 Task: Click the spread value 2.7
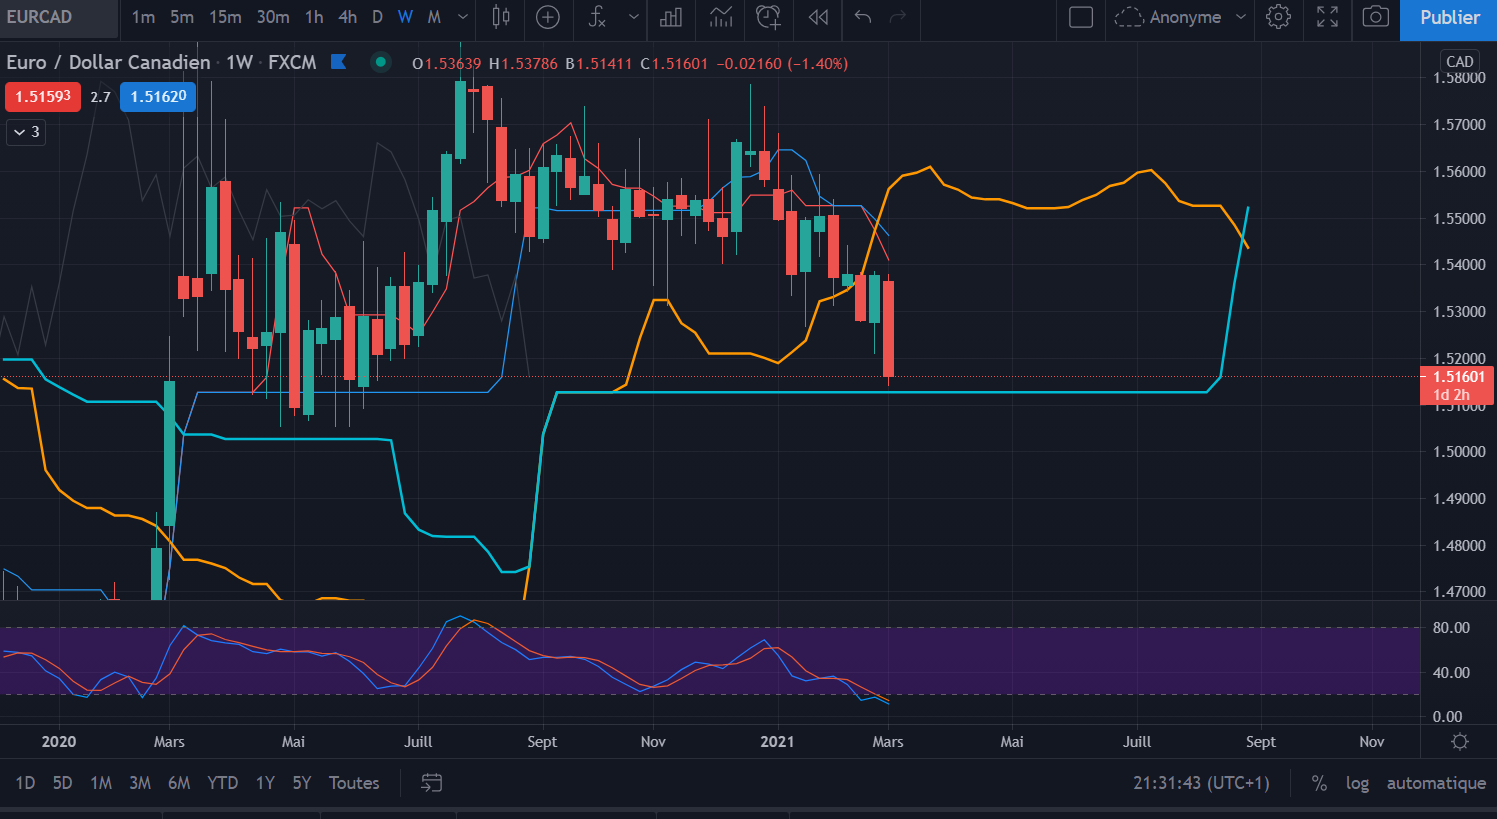(100, 97)
